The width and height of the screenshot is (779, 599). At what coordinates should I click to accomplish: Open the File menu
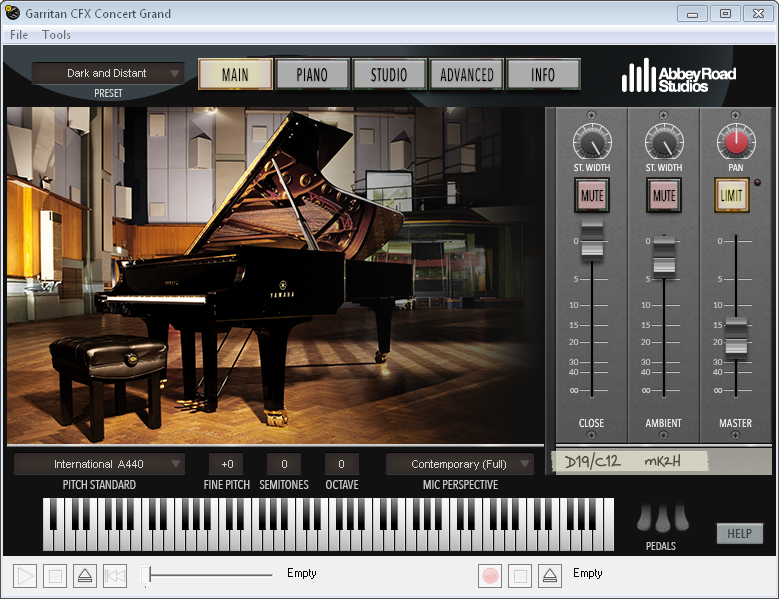[x=19, y=35]
